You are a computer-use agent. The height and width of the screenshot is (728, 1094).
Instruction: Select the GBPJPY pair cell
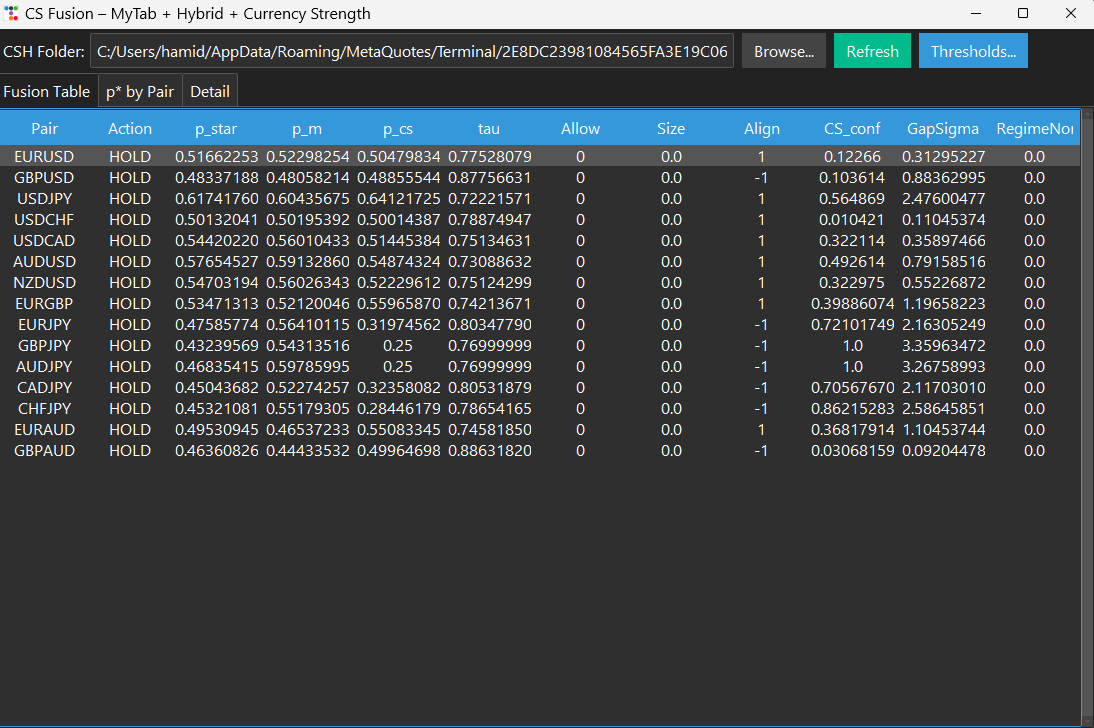click(x=44, y=346)
